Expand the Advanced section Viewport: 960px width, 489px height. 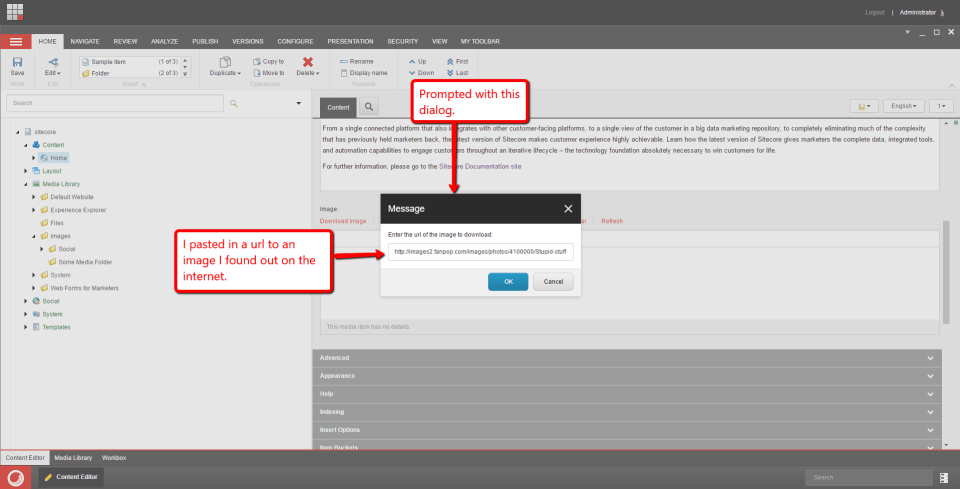click(x=627, y=358)
